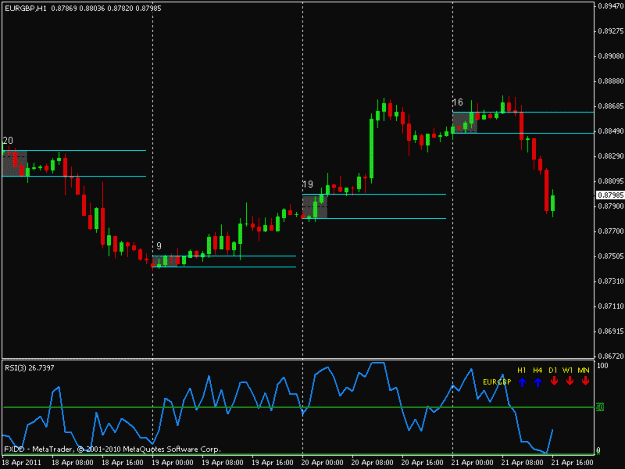Screen dimensions: 625x469
Task: Click the RSI level 50 label
Action: tap(600, 407)
